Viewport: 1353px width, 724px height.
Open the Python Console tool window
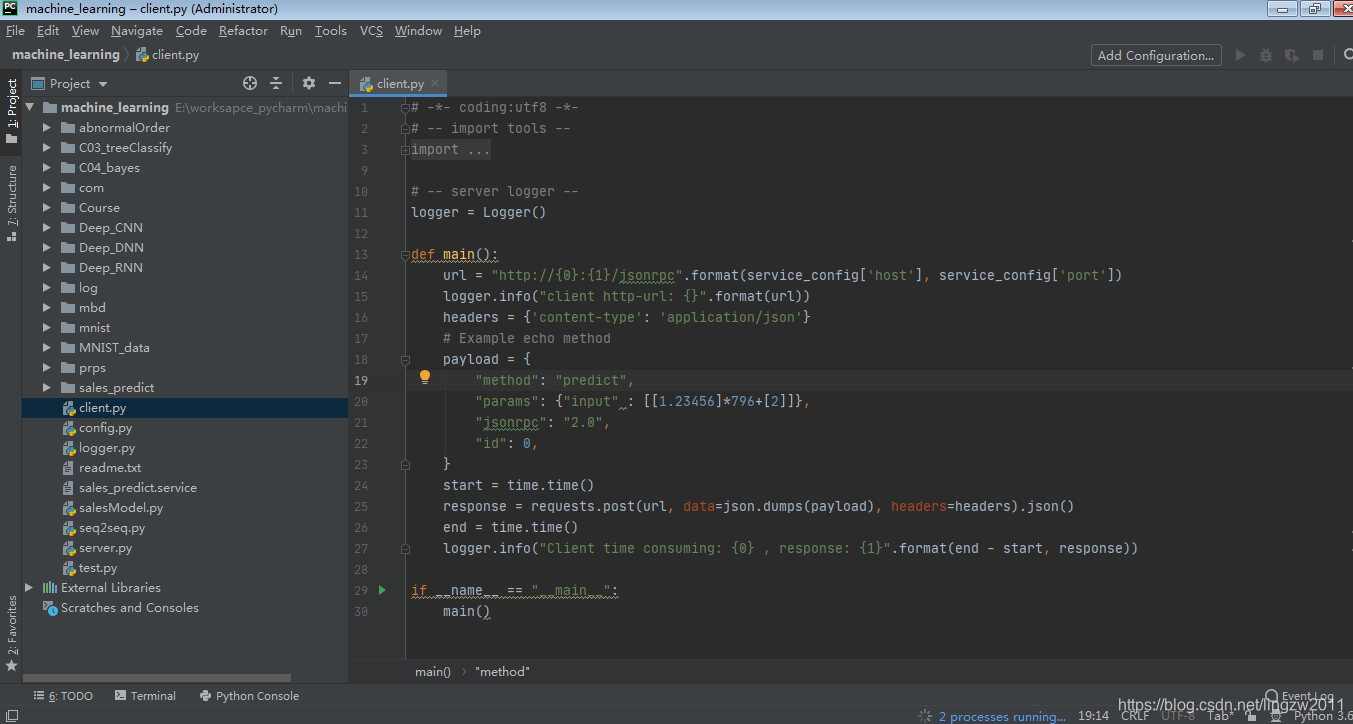click(x=249, y=696)
